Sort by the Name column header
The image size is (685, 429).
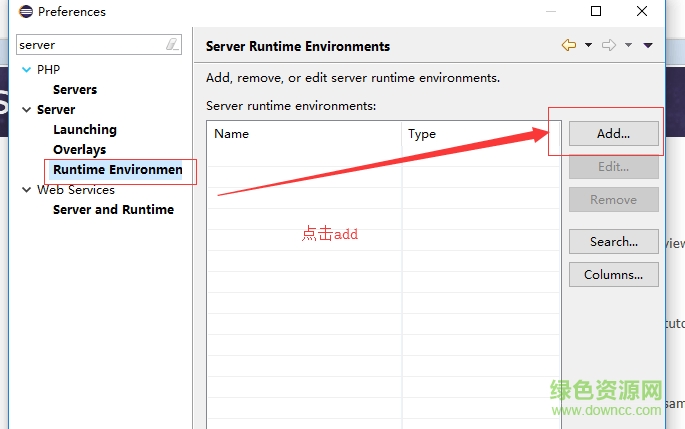(x=304, y=134)
